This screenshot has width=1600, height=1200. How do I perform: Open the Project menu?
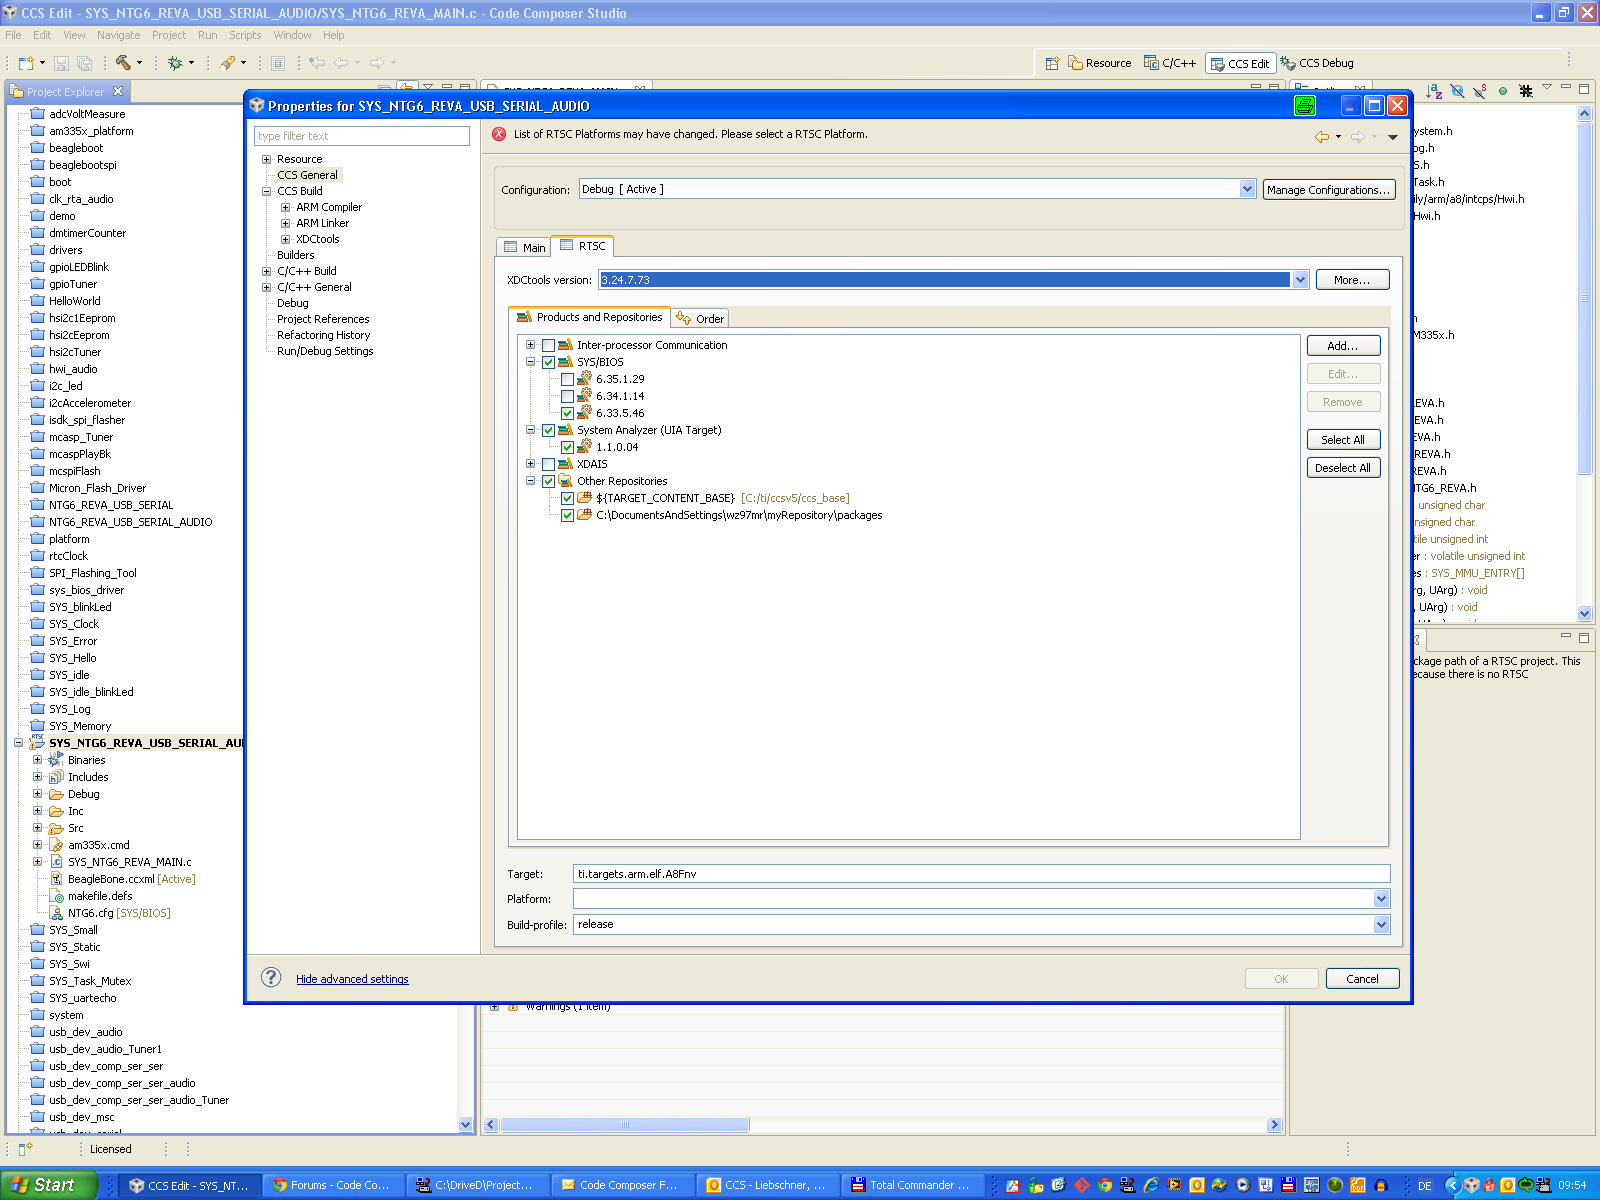coord(169,35)
